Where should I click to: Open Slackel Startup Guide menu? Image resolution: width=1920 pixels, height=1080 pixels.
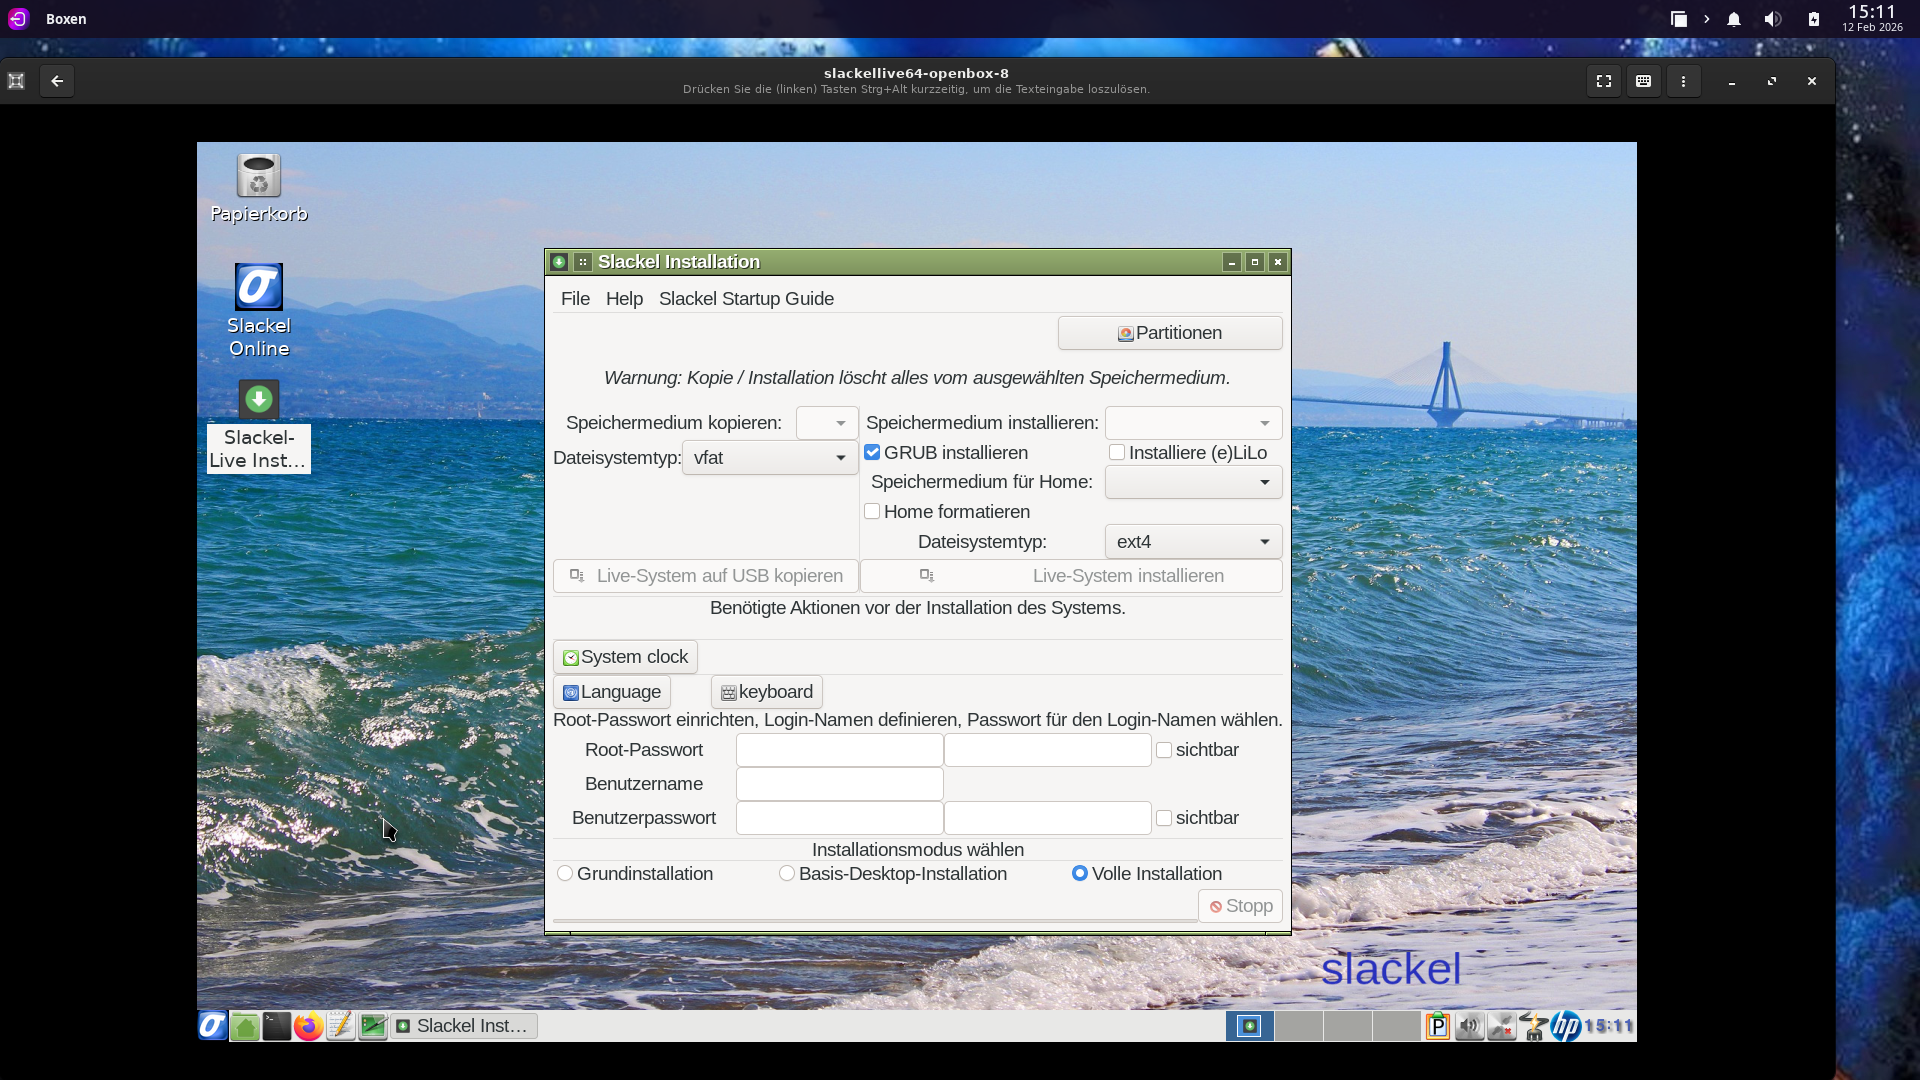point(746,299)
